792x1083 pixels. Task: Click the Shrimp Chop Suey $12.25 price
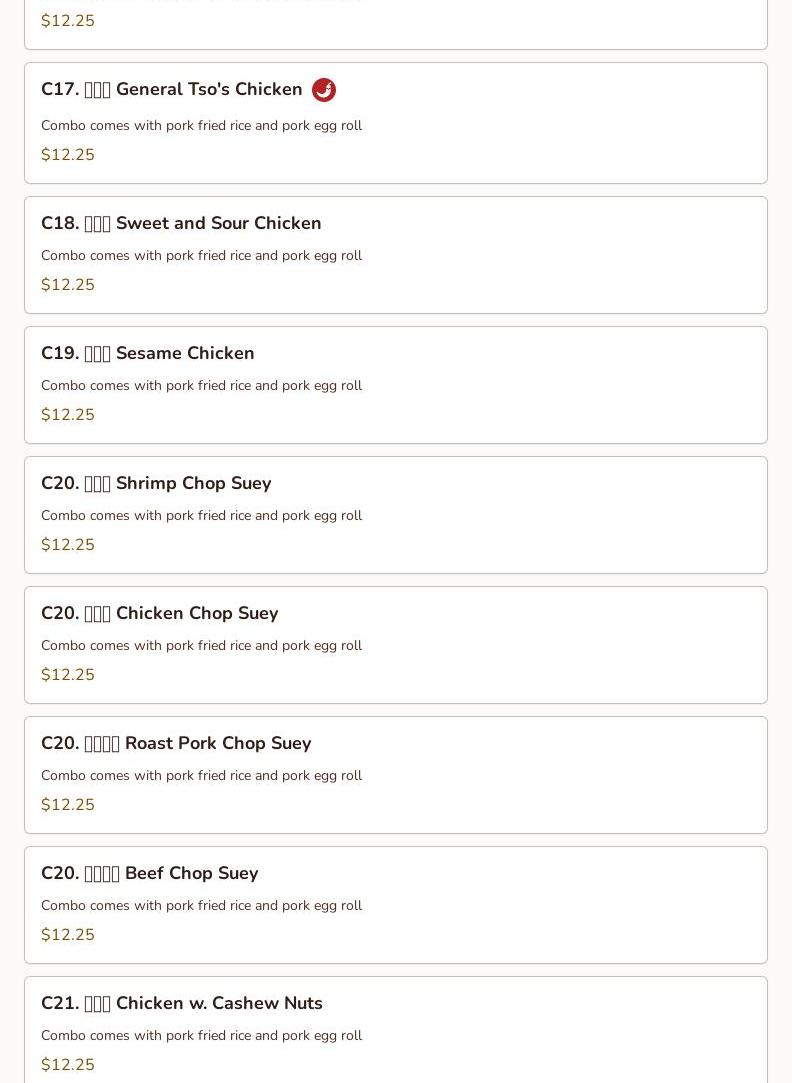[x=68, y=545]
